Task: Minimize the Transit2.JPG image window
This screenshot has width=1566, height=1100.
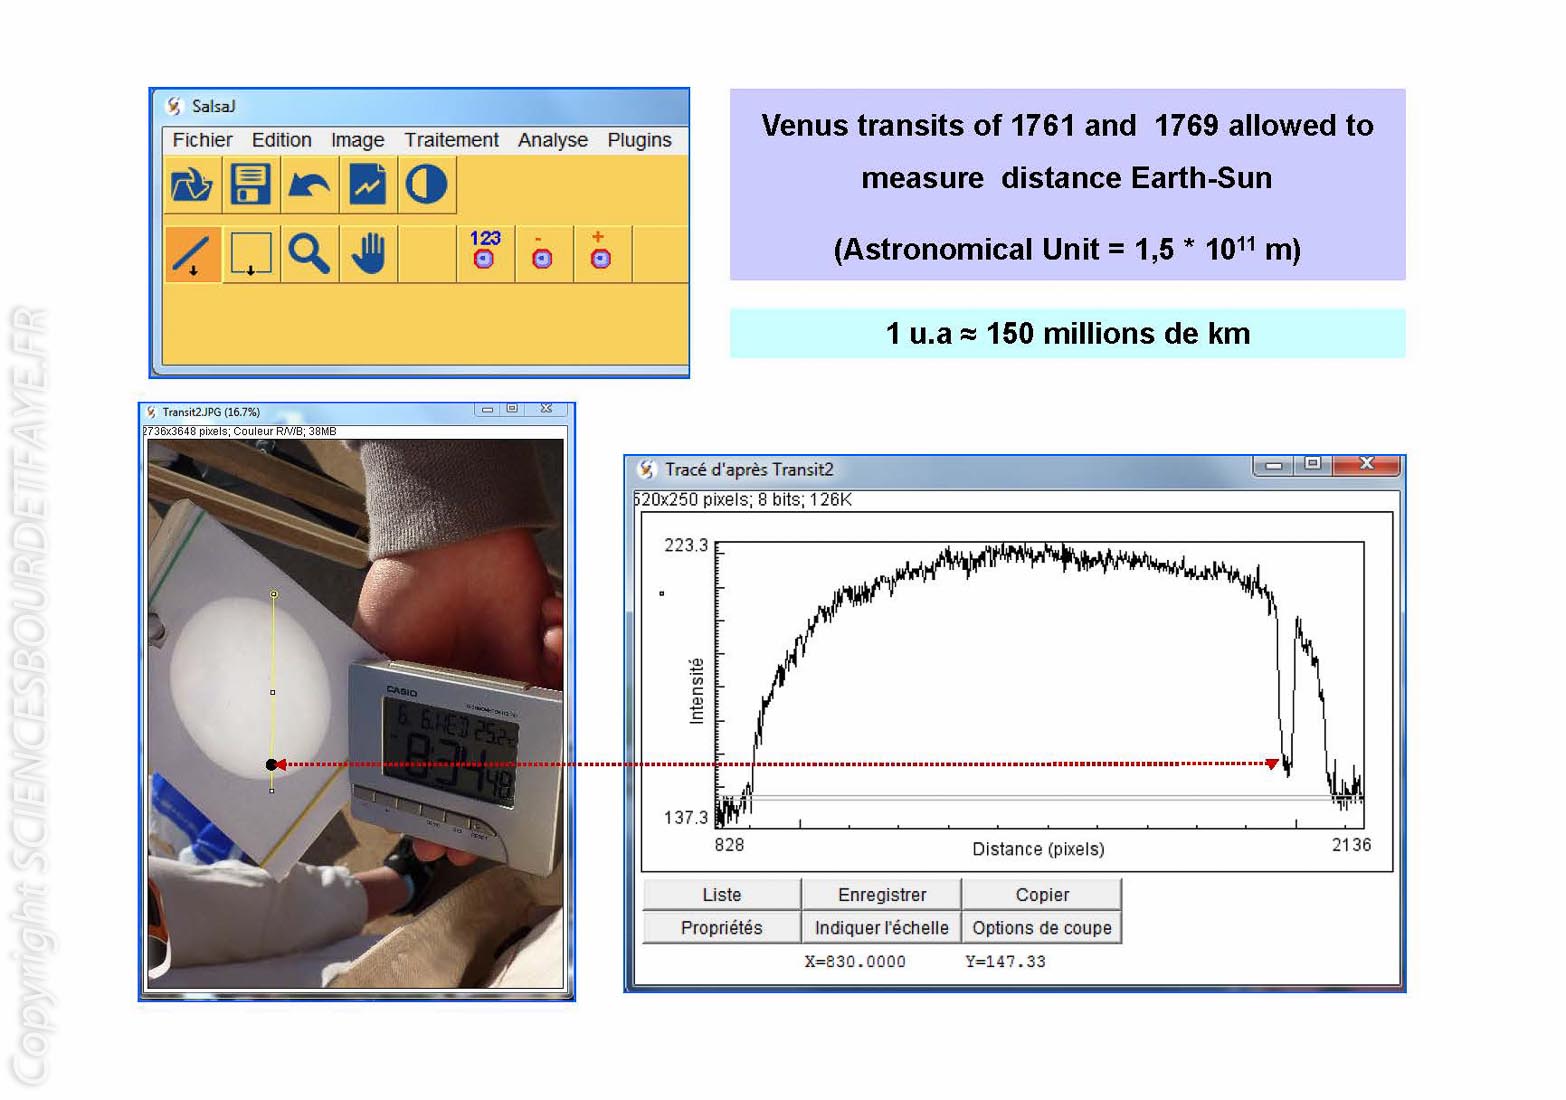Action: [487, 410]
